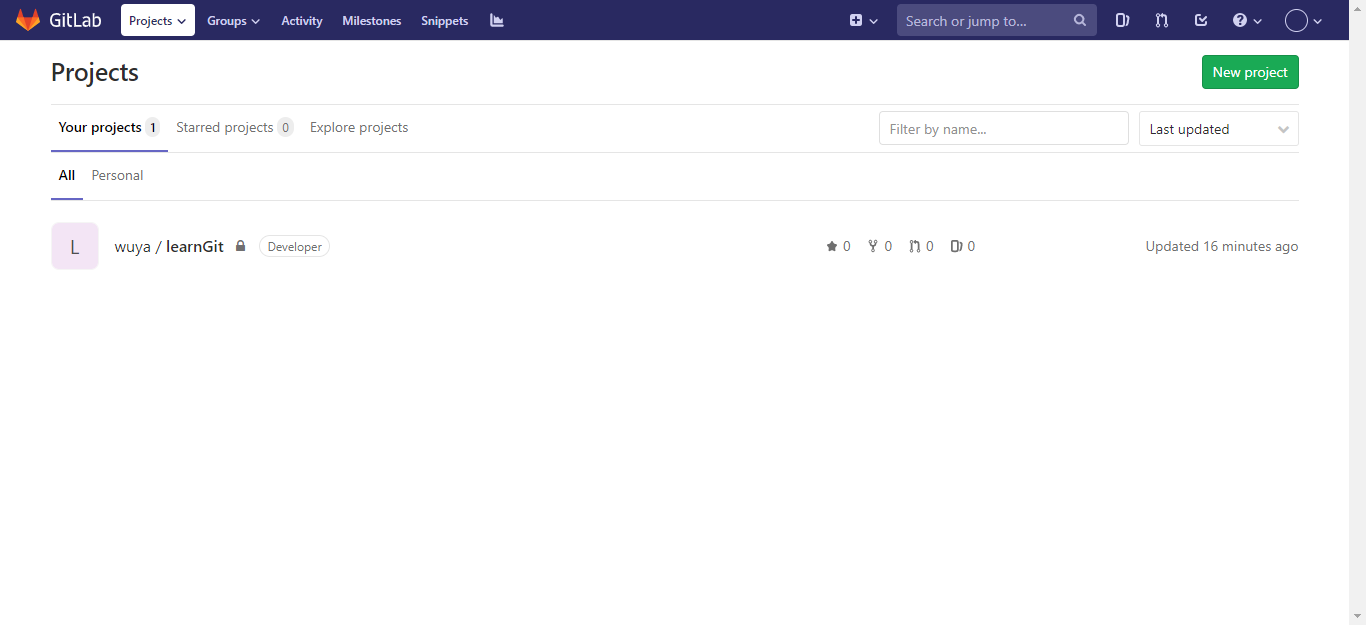Open the to-do list checkmark icon

pyautogui.click(x=1202, y=20)
